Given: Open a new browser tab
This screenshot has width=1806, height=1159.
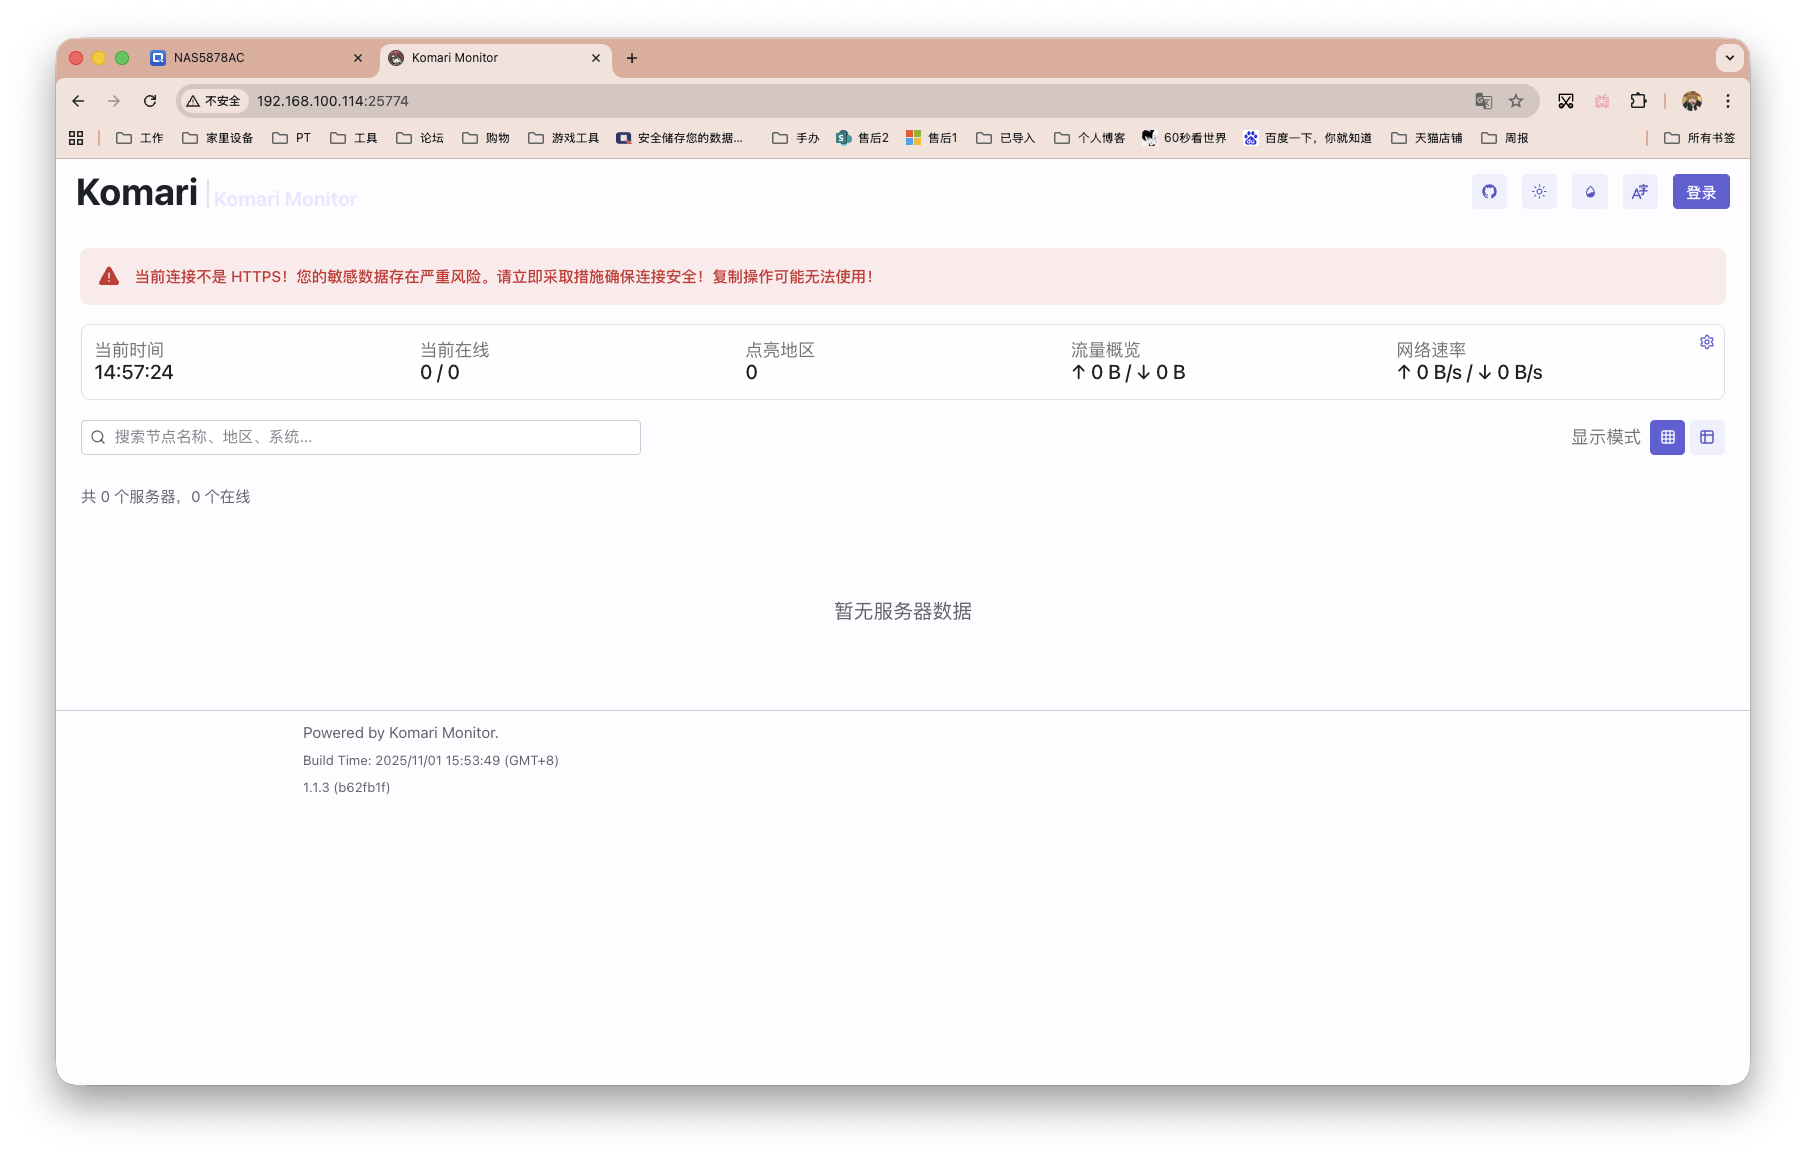Looking at the screenshot, I should pos(632,58).
